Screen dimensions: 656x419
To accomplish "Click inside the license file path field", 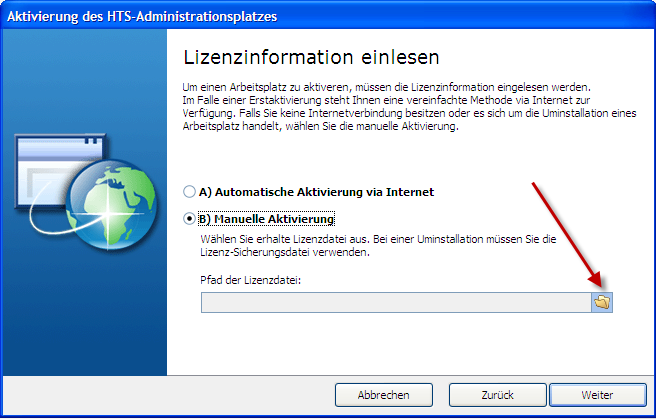I will pyautogui.click(x=395, y=301).
